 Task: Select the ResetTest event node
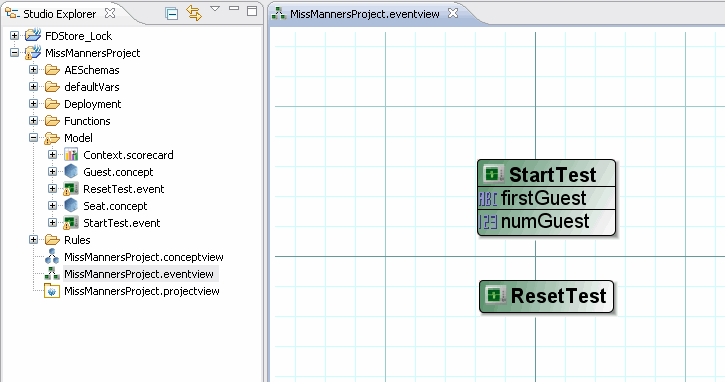pos(547,296)
